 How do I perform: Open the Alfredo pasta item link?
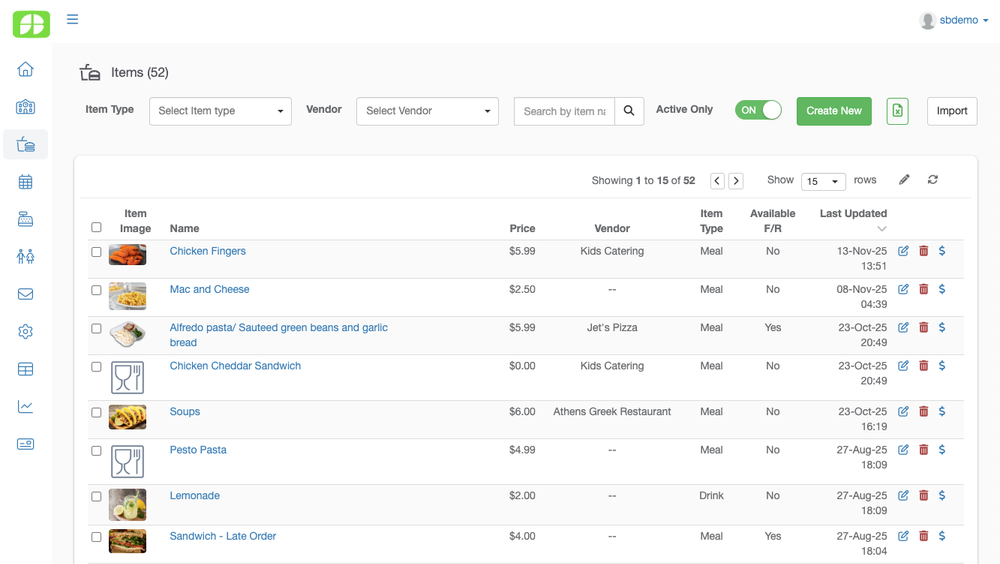tap(279, 335)
